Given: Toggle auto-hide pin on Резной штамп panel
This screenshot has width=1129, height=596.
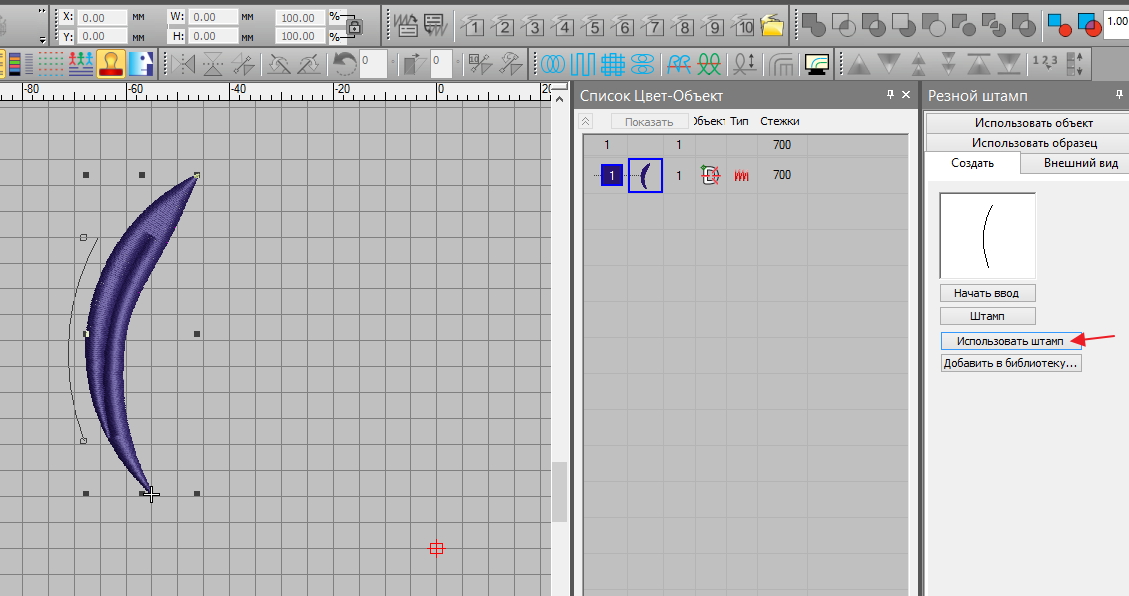Looking at the screenshot, I should [x=1119, y=95].
